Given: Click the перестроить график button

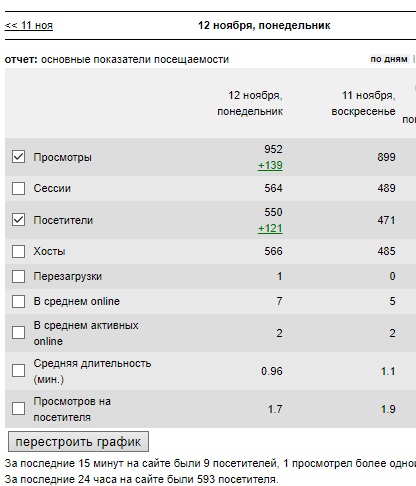Looking at the screenshot, I should coord(78,442).
